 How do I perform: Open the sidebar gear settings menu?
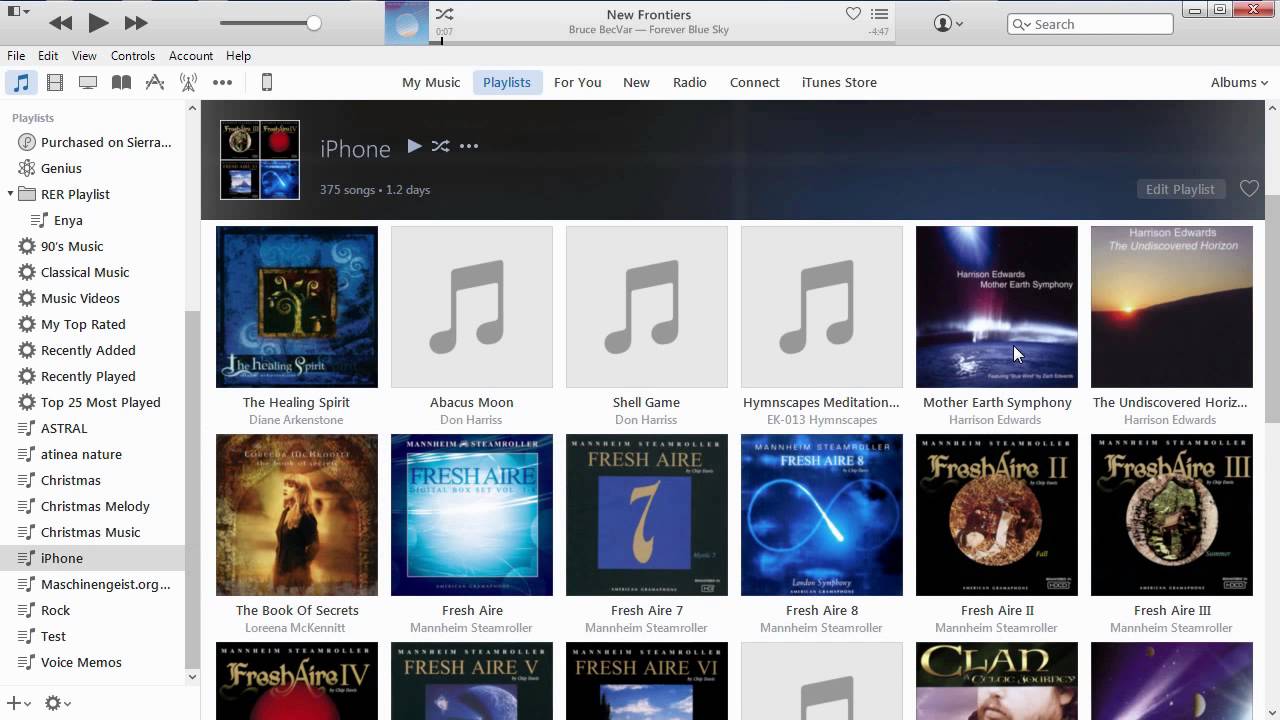(x=58, y=703)
